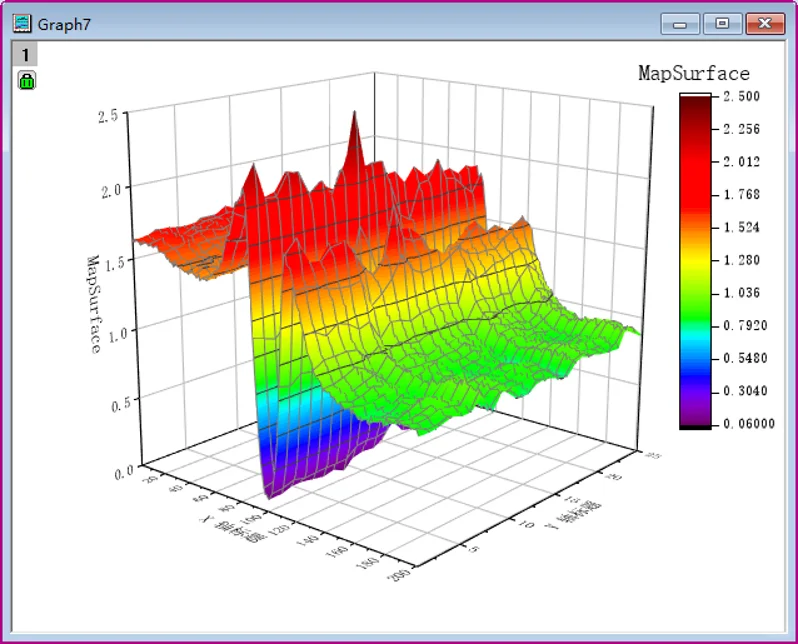Click Z-axis tick label 2.0
This screenshot has width=798, height=644.
[x=111, y=191]
